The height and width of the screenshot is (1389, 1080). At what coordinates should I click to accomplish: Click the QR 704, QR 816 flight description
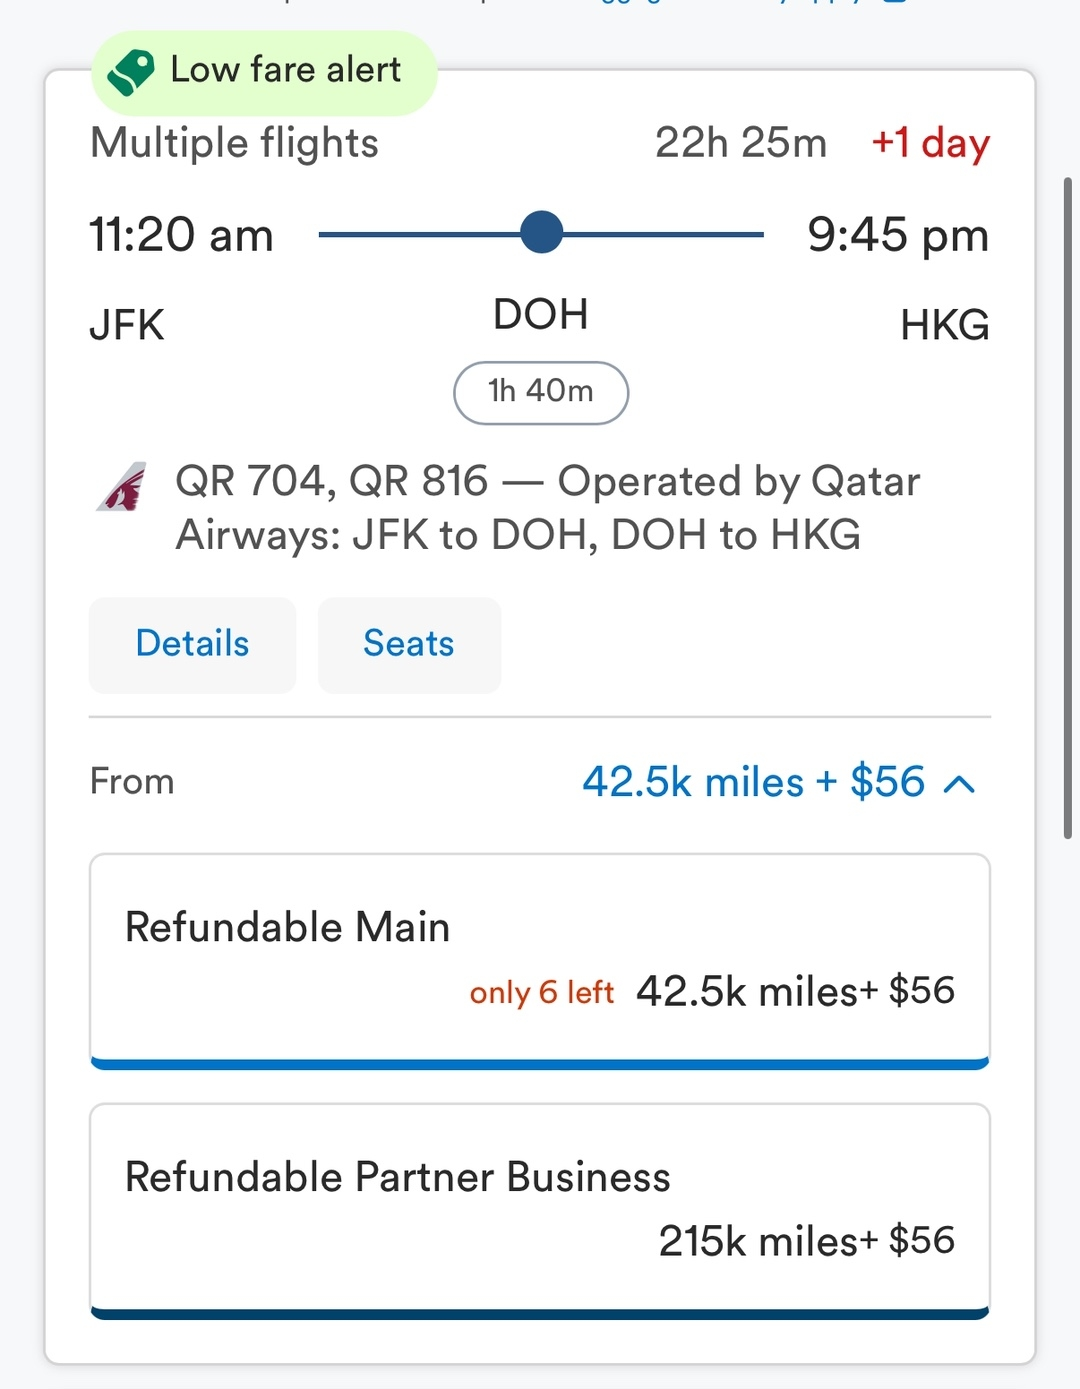(547, 508)
